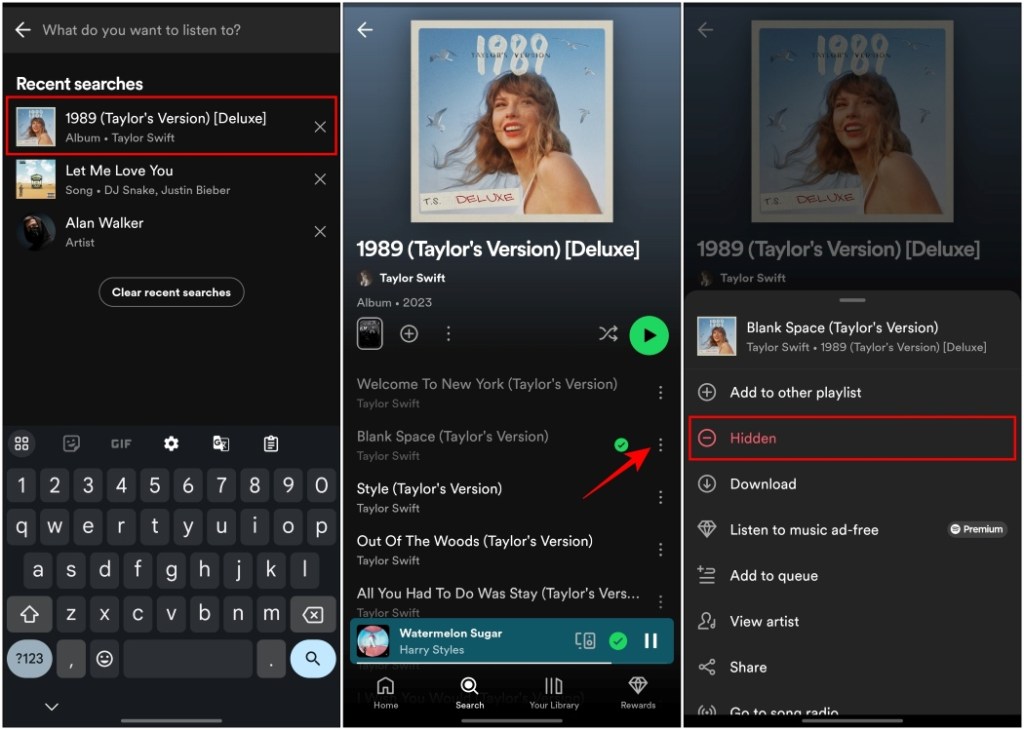
Task: Open options for Blank Space track
Action: coord(661,445)
